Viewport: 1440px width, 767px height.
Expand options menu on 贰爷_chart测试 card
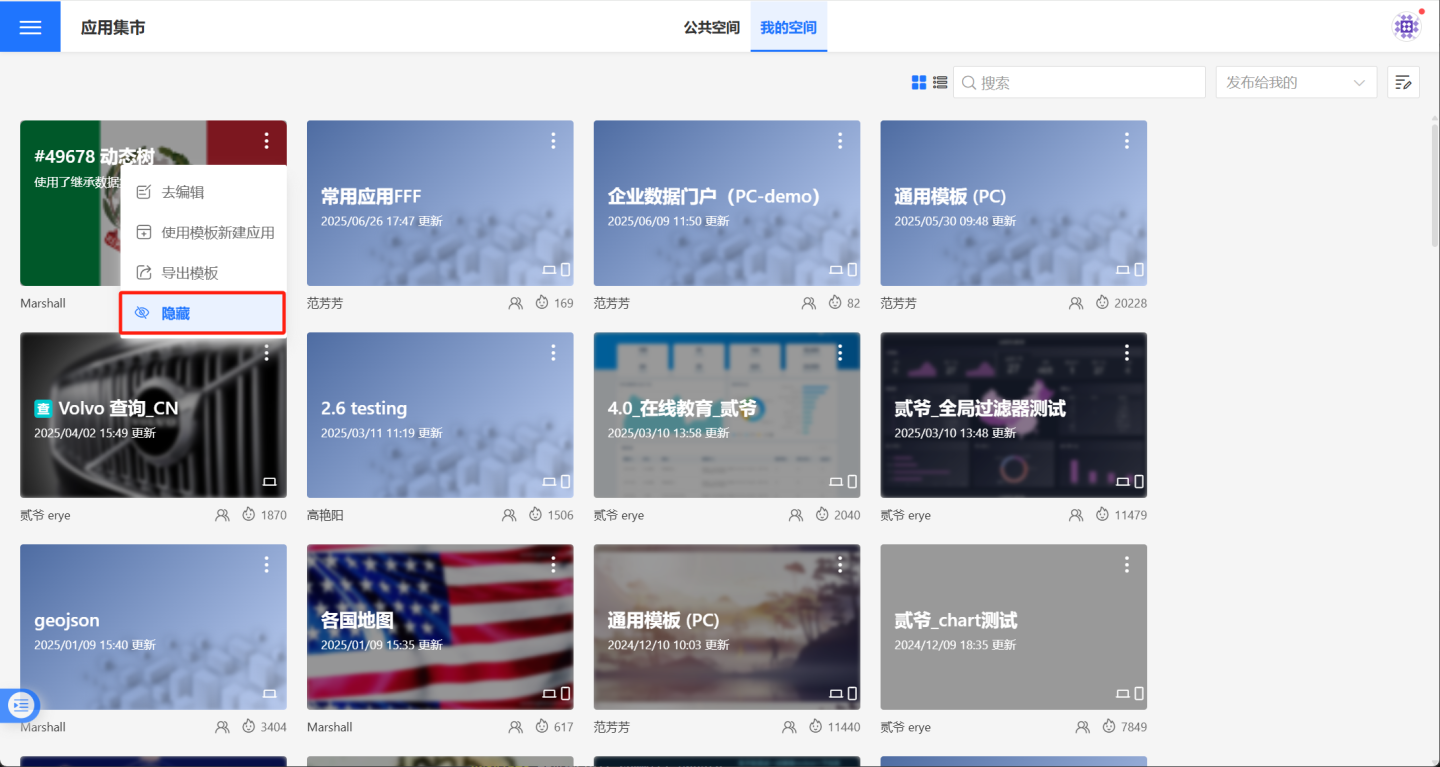(1127, 565)
